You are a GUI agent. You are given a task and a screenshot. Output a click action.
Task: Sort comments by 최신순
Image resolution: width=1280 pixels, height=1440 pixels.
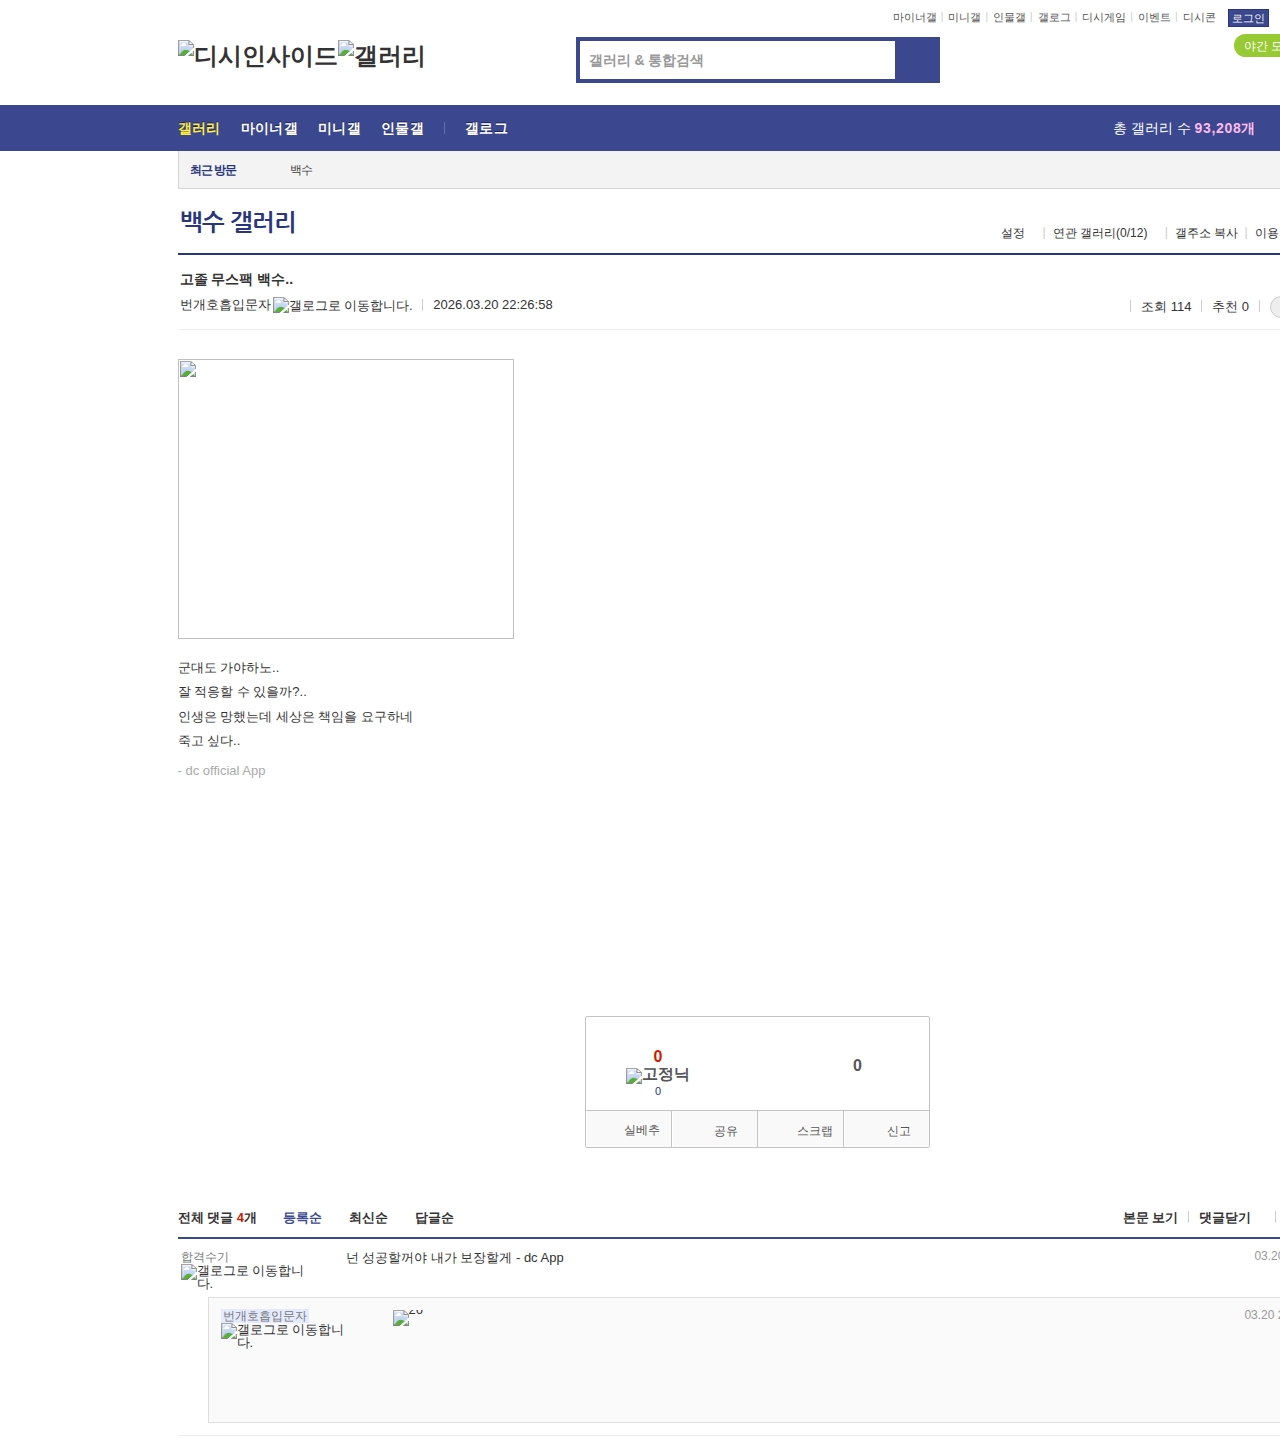(368, 1218)
